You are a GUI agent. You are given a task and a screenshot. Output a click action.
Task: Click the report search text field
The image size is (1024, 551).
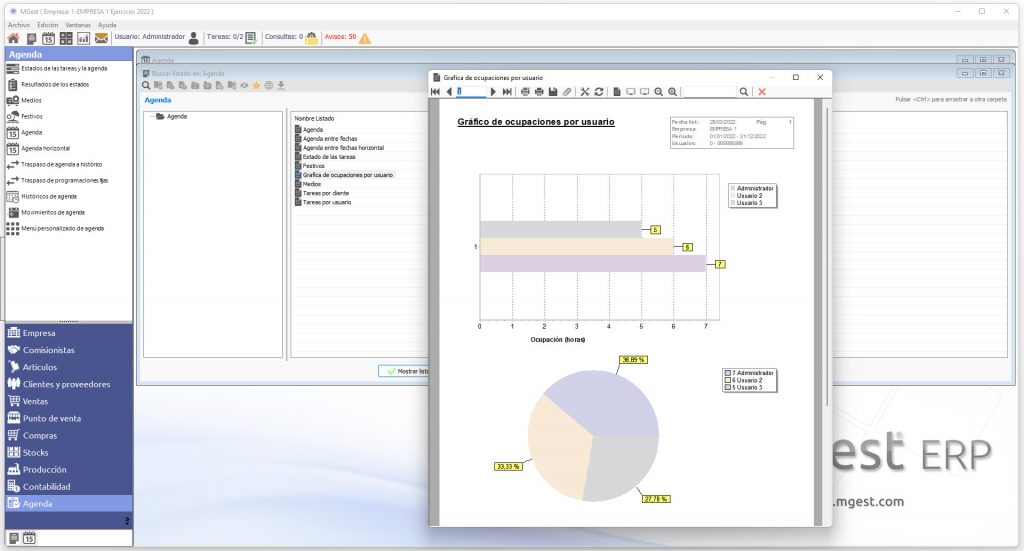point(709,92)
